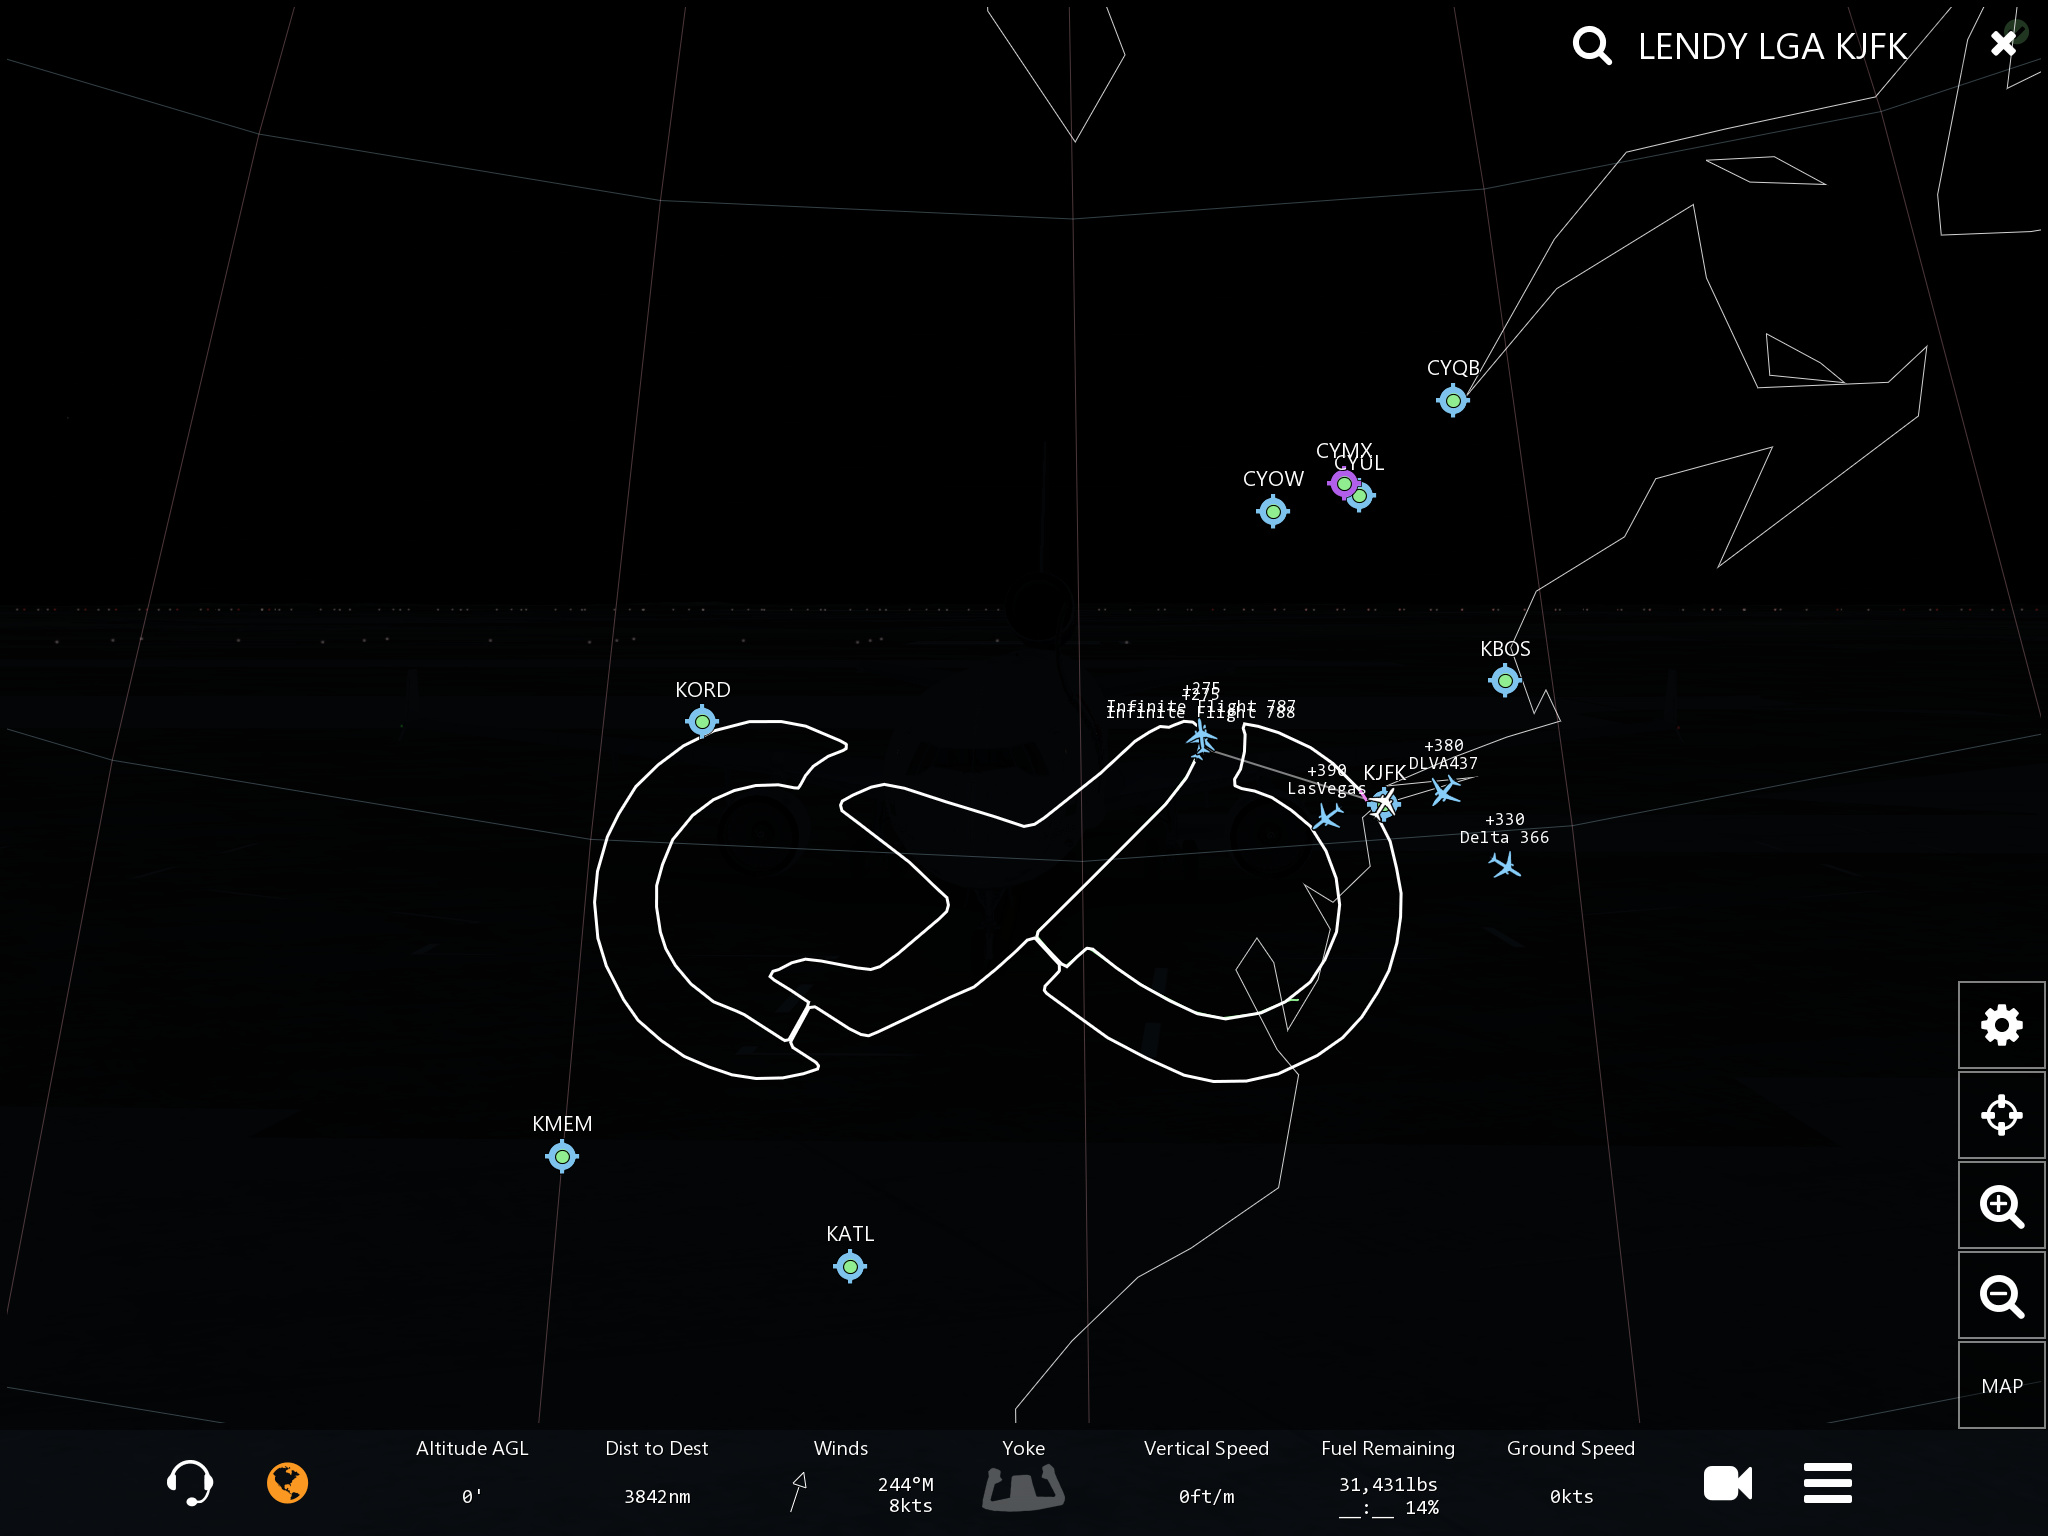
Task: Select the KBOS airport marker
Action: coord(1504,681)
